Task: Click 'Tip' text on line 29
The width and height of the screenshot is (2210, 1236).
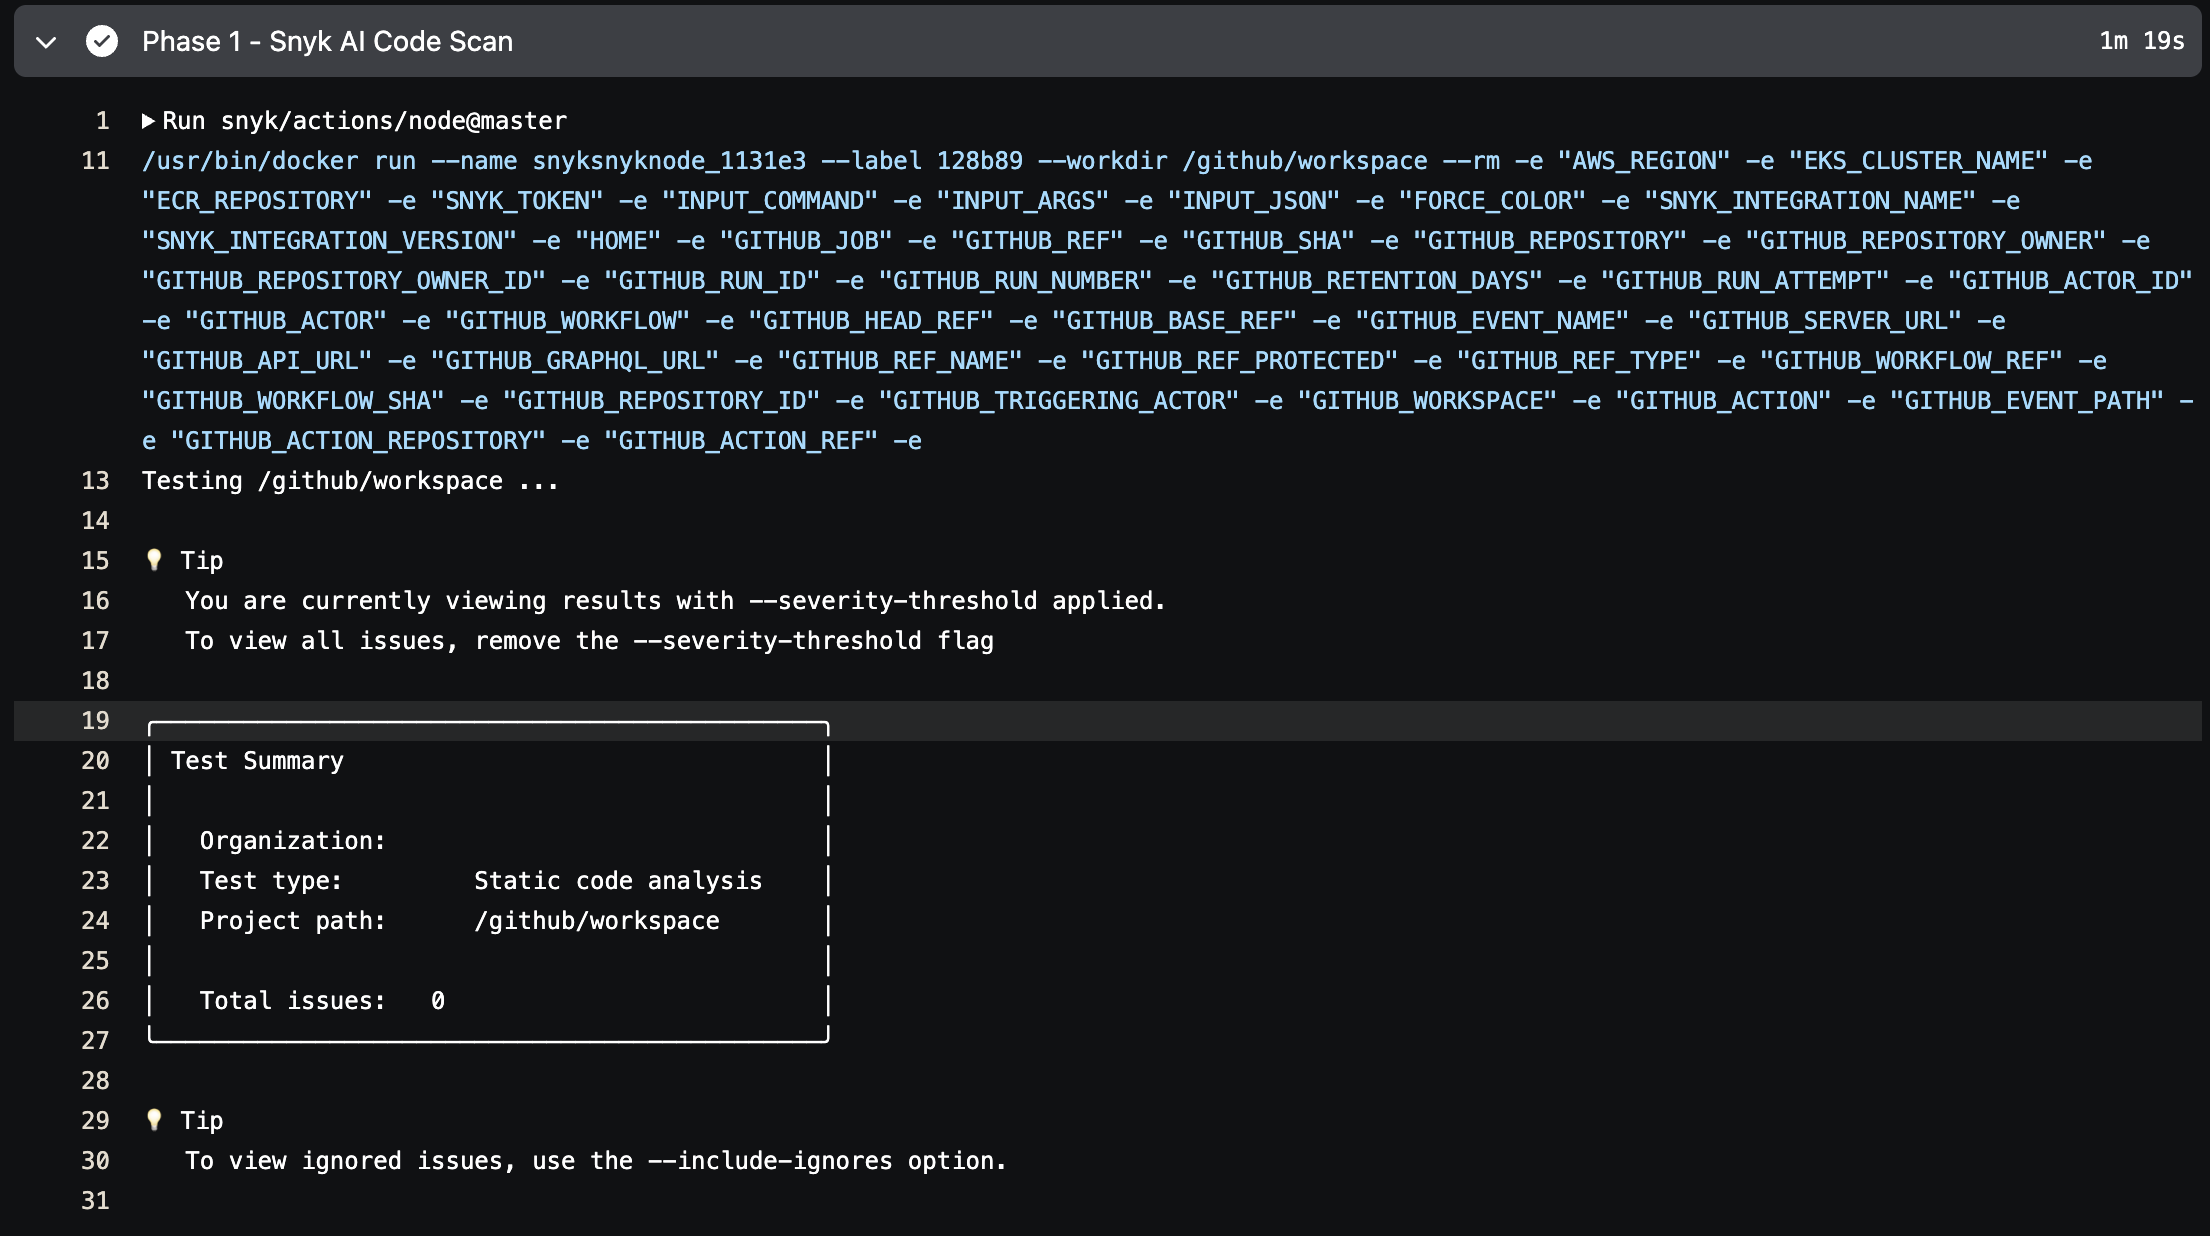Action: coord(202,1121)
